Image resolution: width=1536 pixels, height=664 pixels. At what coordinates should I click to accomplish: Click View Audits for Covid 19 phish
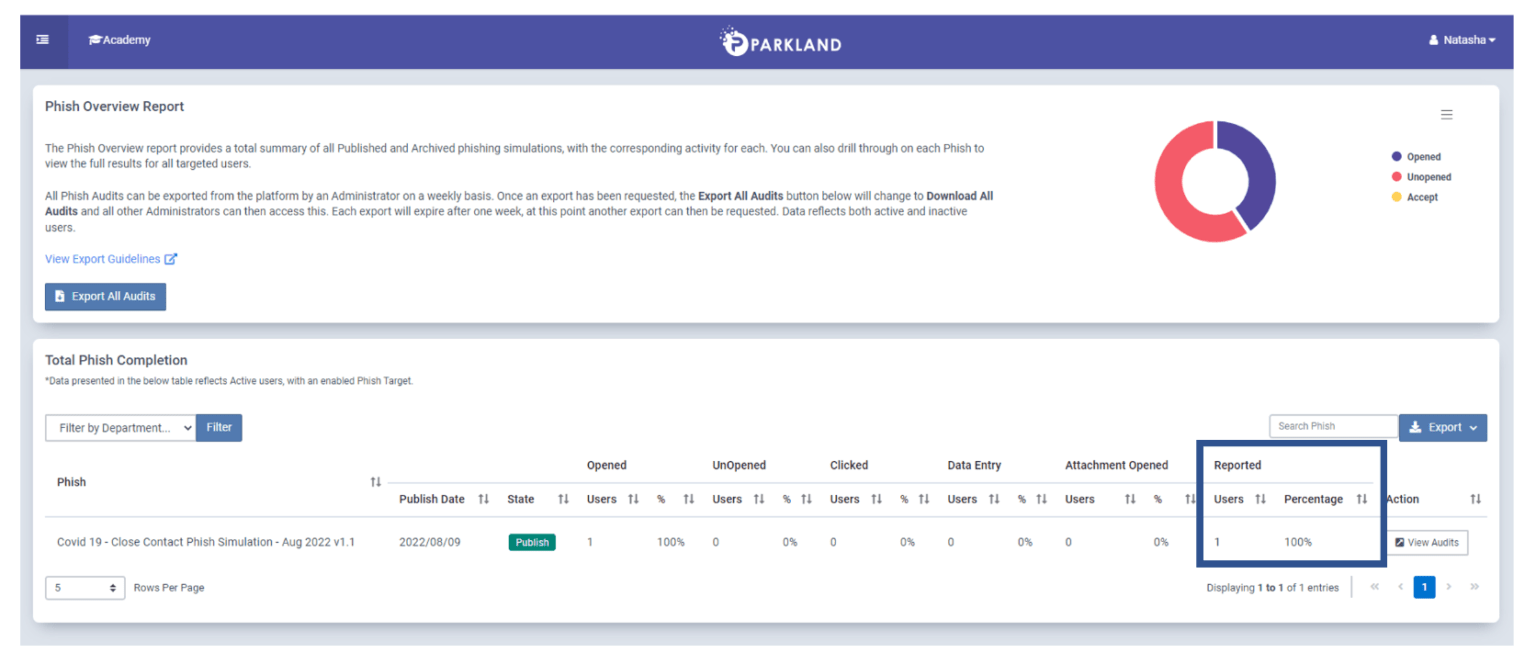[1427, 542]
